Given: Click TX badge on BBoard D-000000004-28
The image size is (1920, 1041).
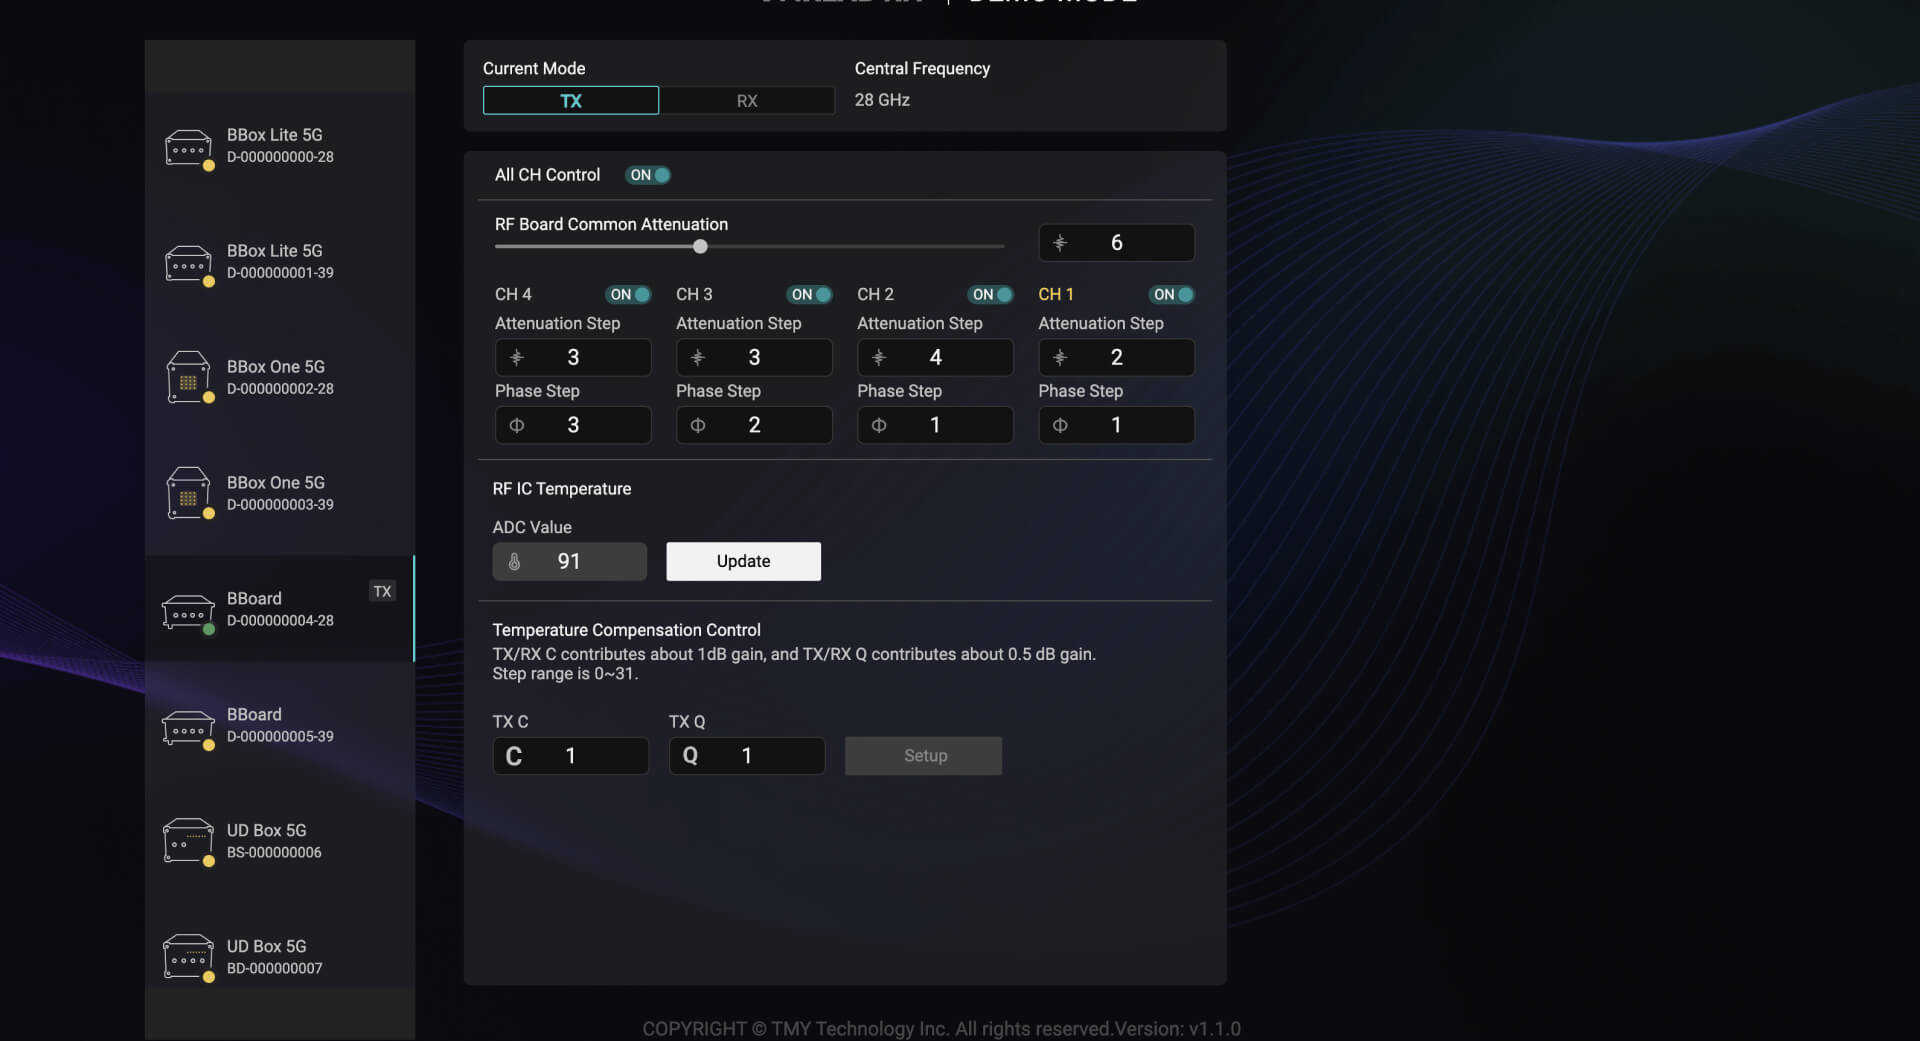Looking at the screenshot, I should (x=382, y=592).
